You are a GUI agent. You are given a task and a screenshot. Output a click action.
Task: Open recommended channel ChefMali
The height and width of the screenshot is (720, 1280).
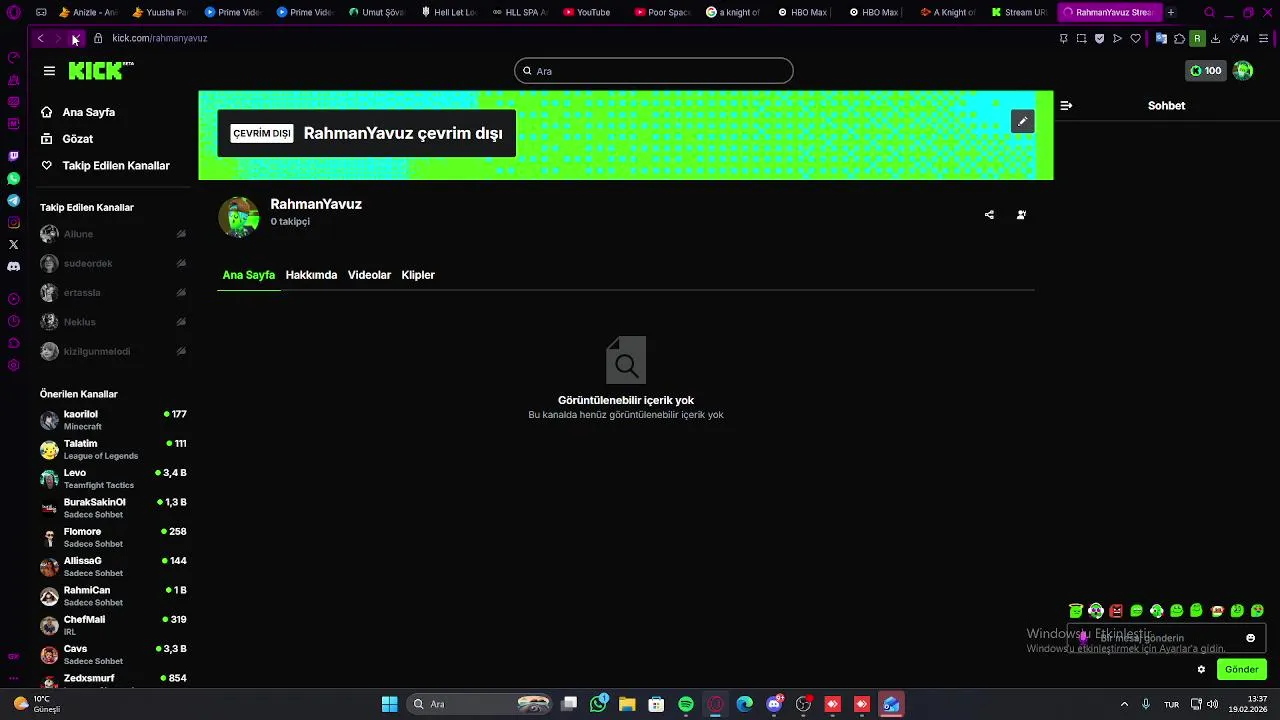[113, 625]
